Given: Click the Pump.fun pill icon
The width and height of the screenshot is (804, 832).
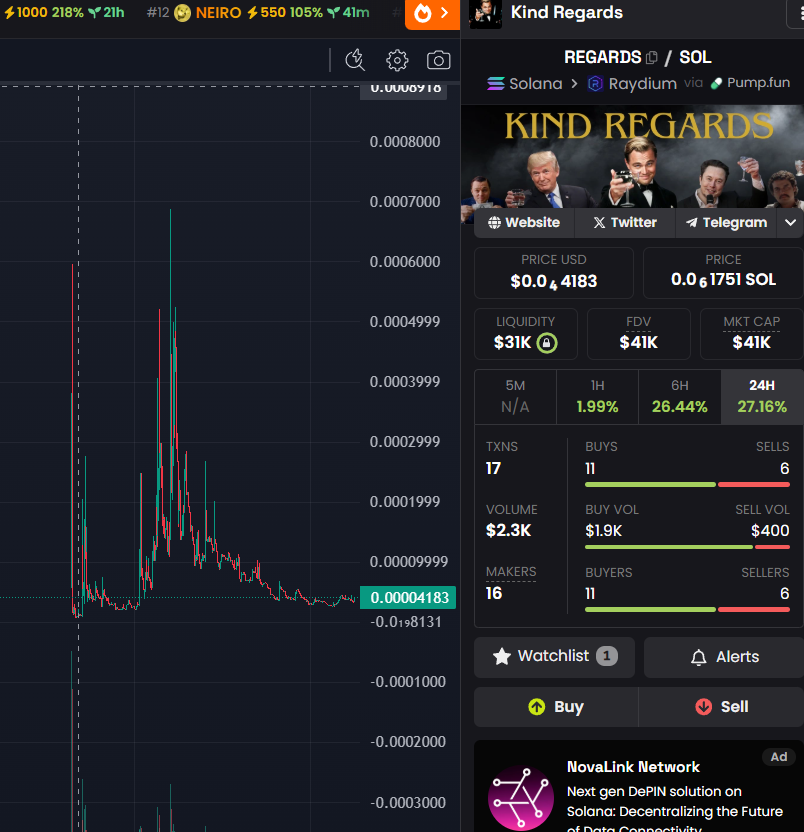Looking at the screenshot, I should pos(716,83).
